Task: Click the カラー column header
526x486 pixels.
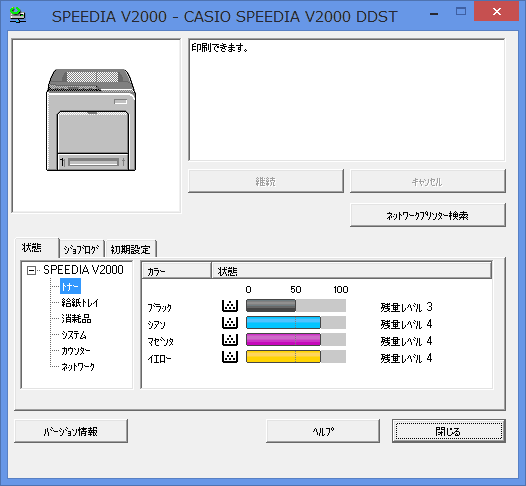Action: pos(177,271)
